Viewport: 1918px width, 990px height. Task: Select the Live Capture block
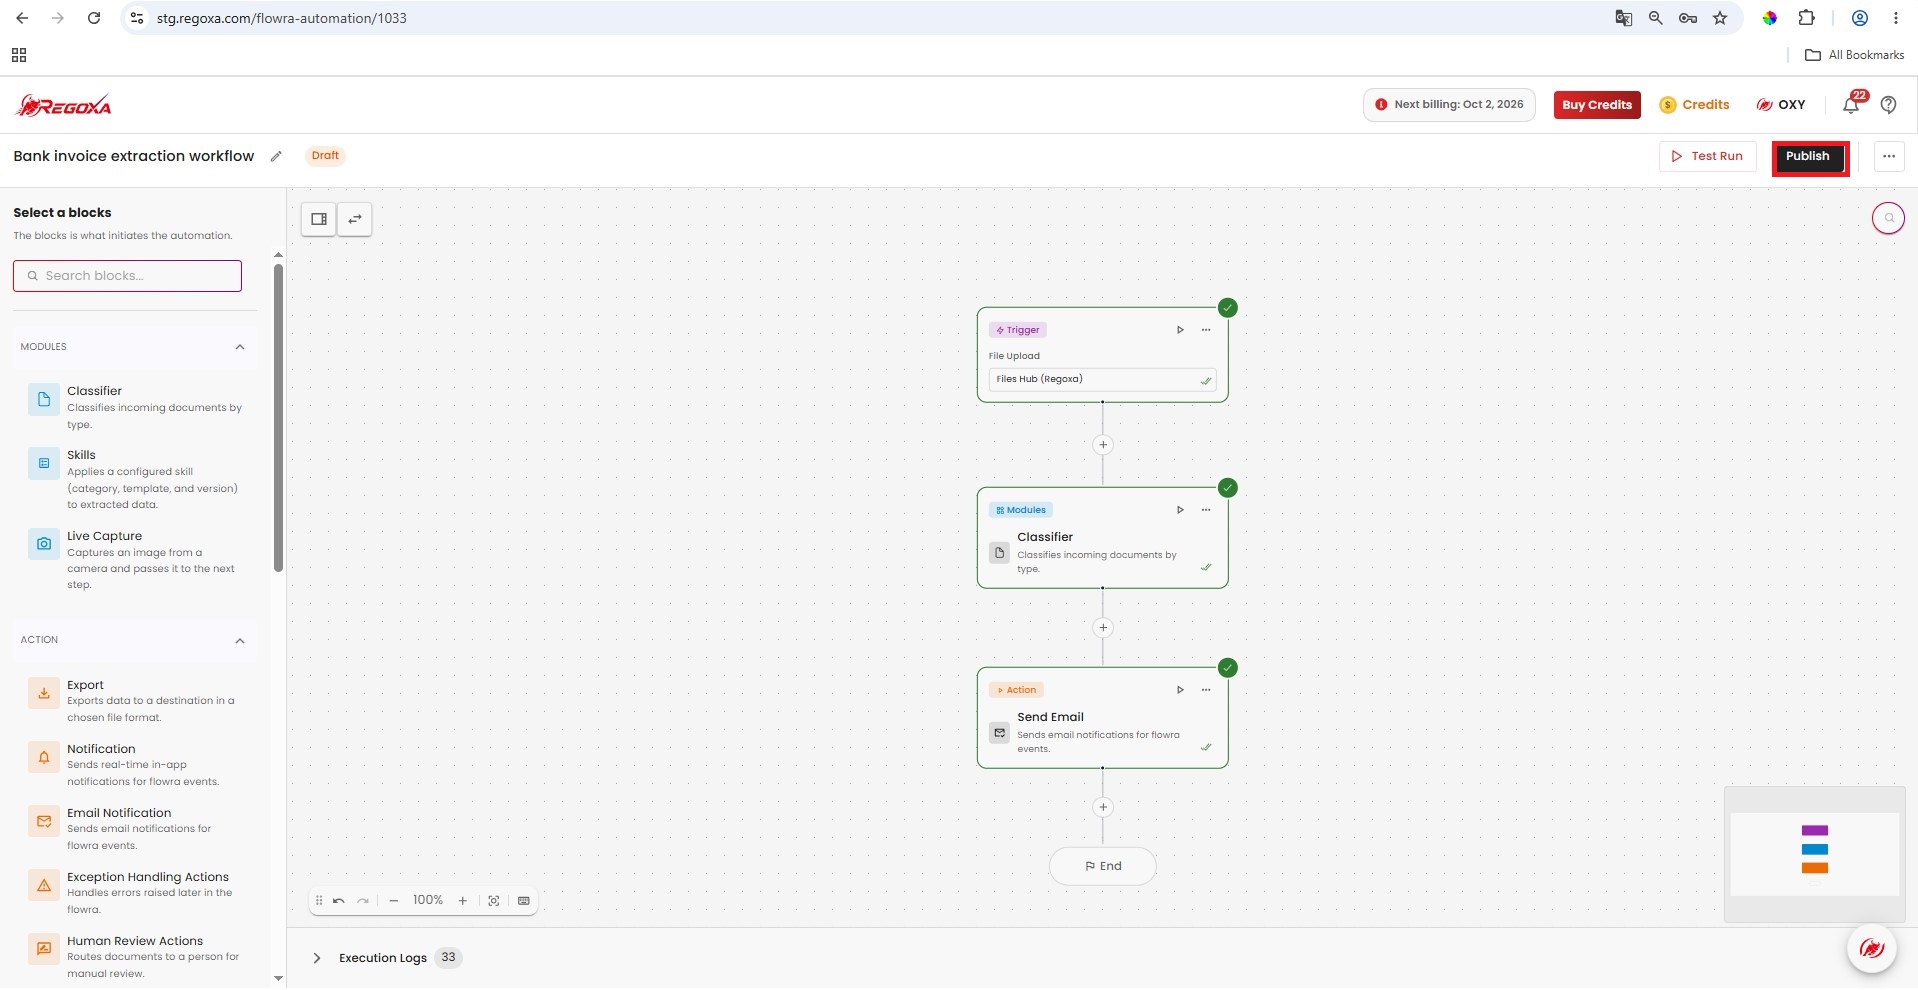pos(134,560)
